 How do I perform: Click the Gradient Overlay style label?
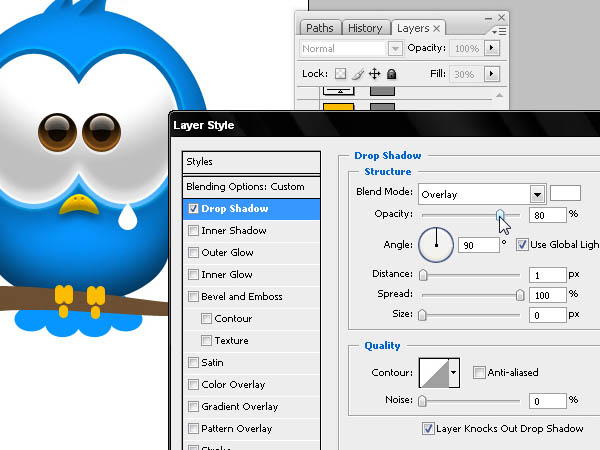pos(240,407)
